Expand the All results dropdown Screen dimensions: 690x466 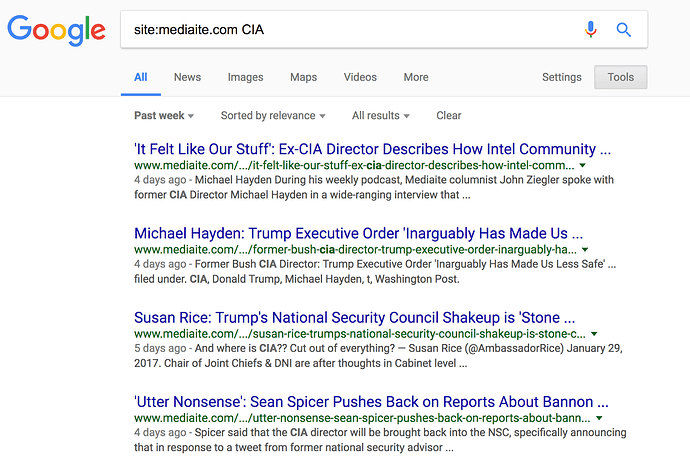[x=382, y=116]
